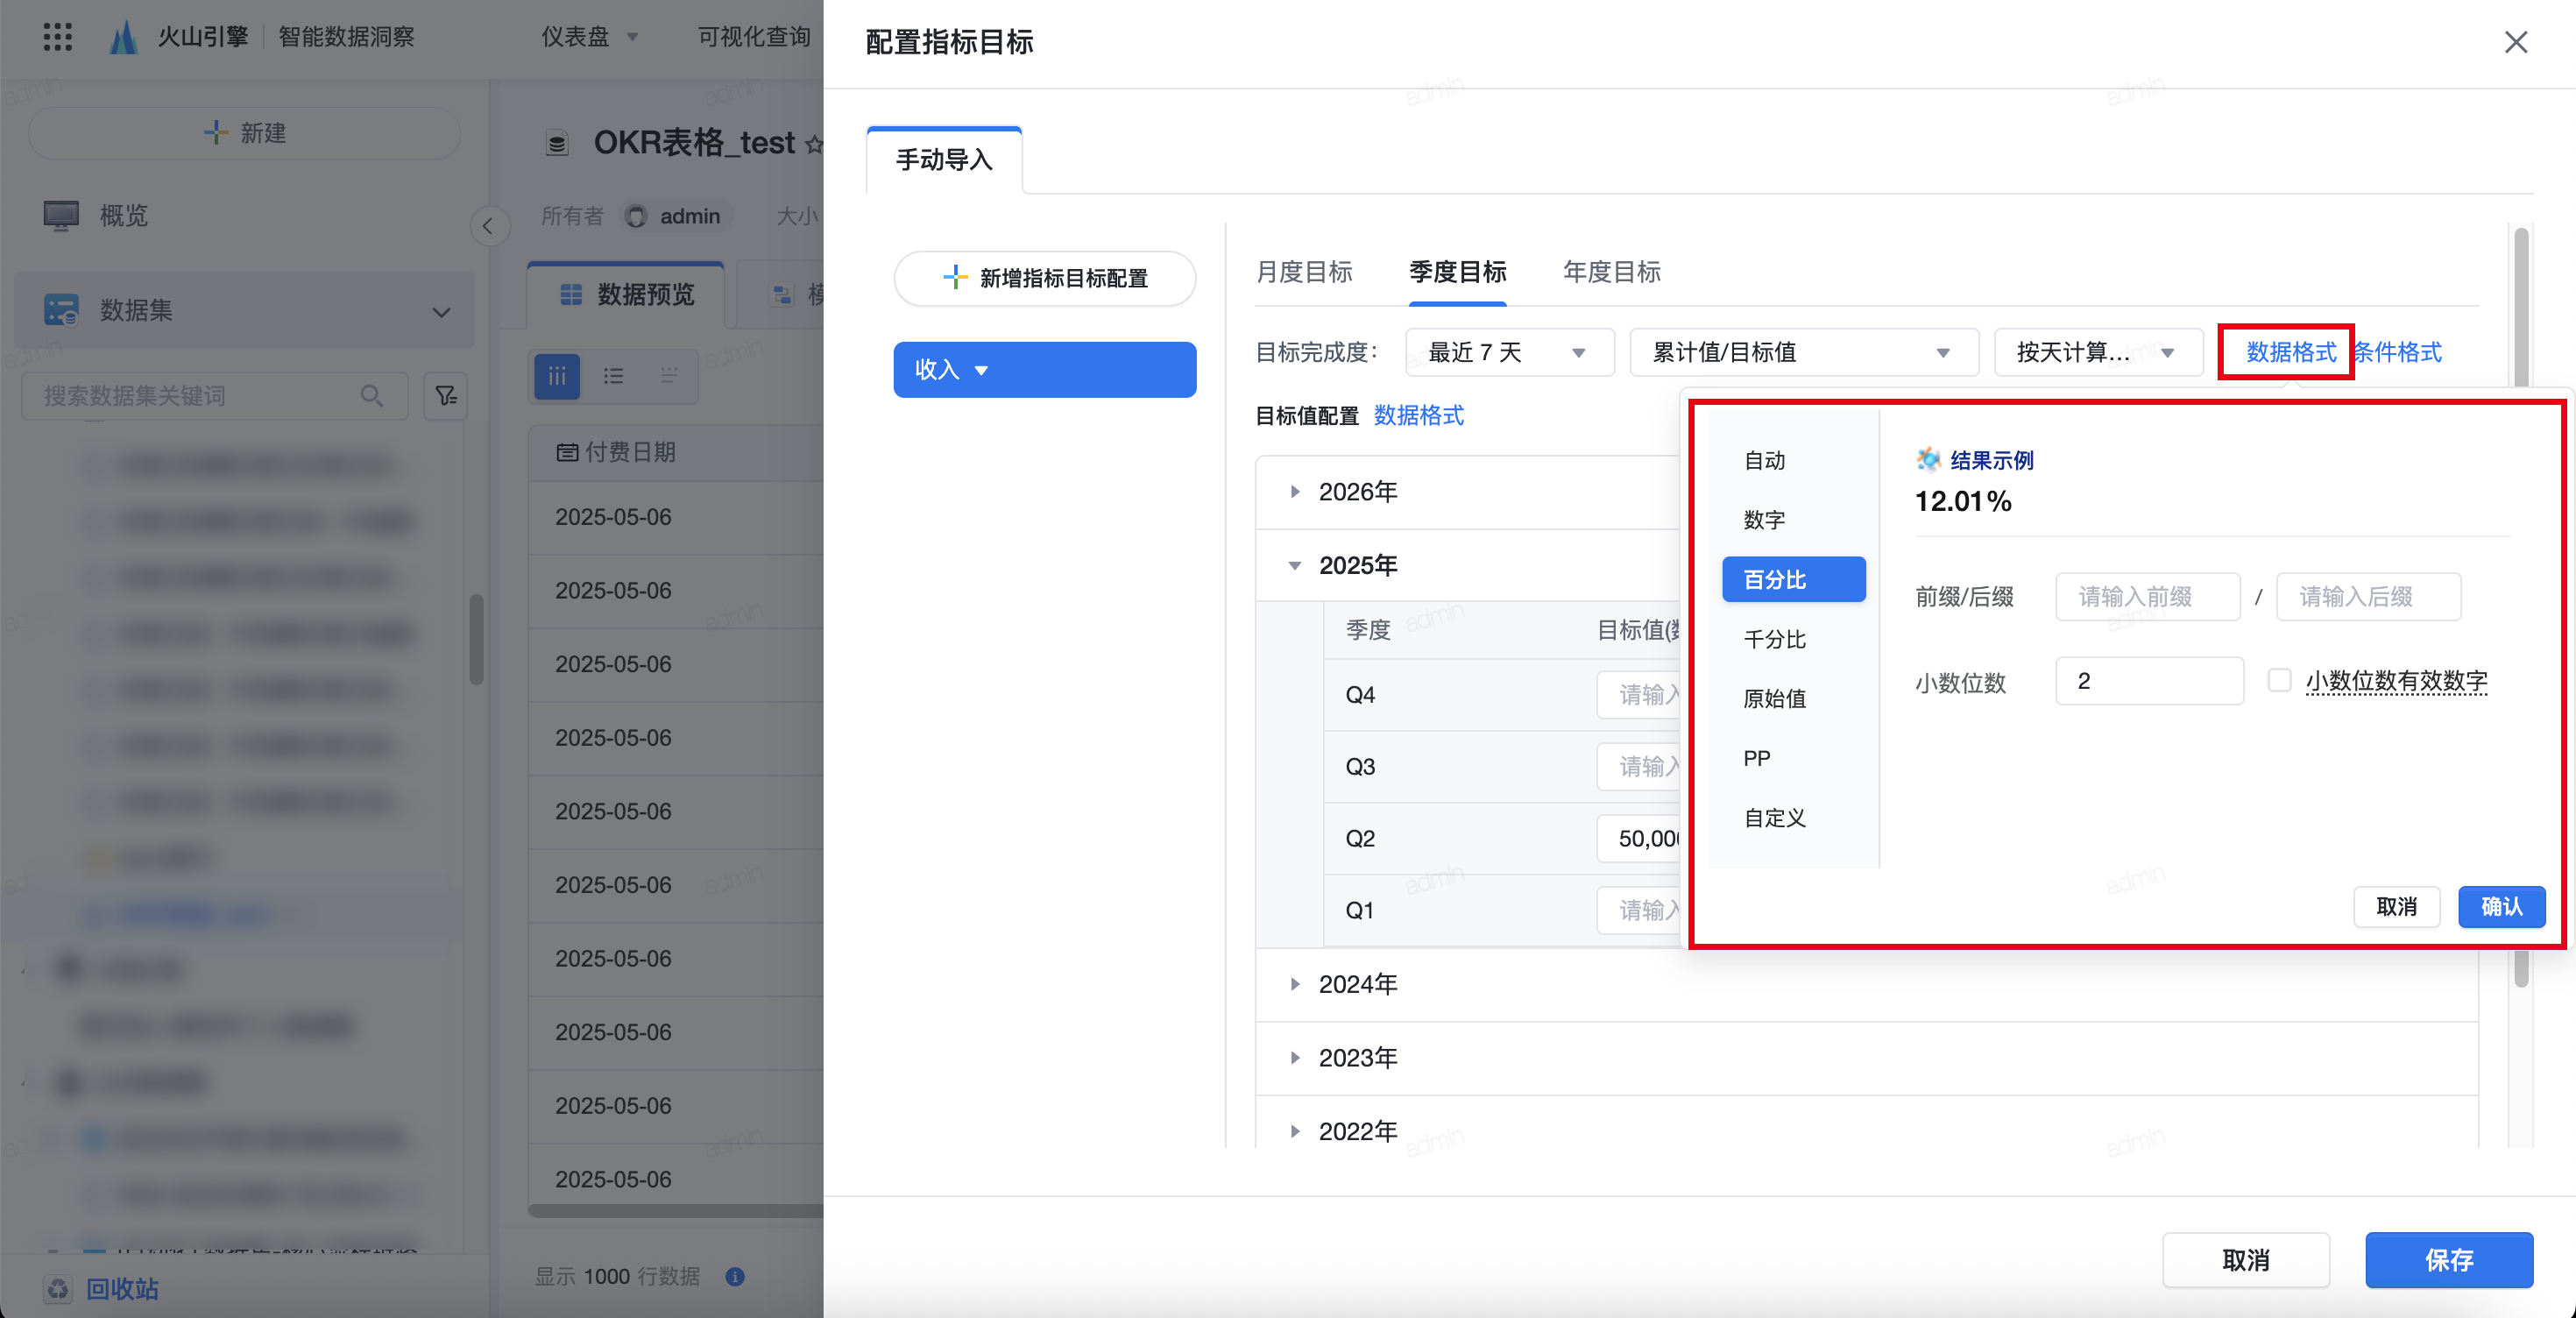
Task: Click the 付费日期 column header
Action: click(x=617, y=452)
